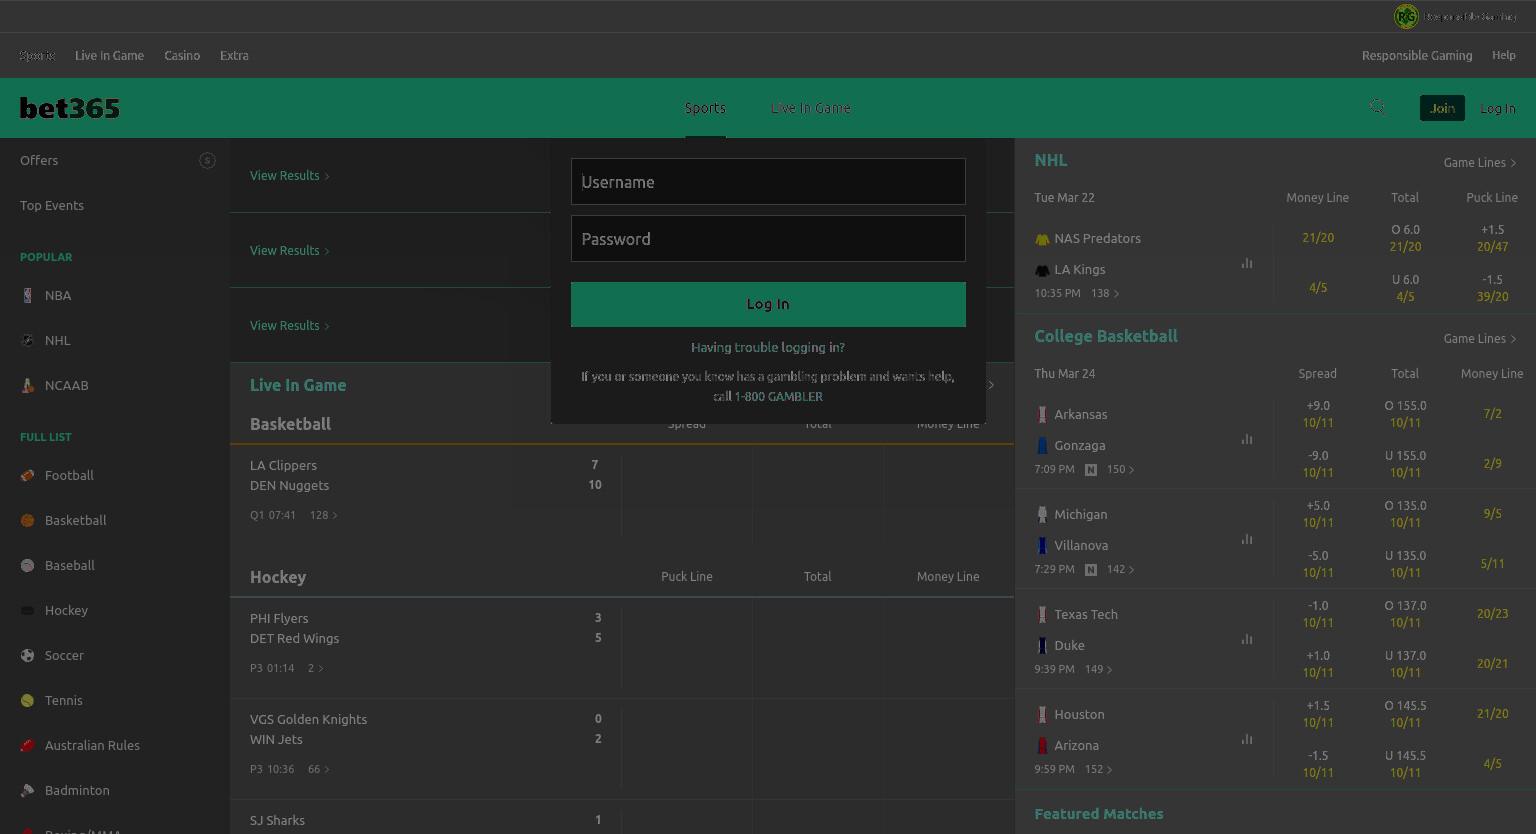Open Sports in the top menu bar
This screenshot has width=1536, height=834.
(x=37, y=56)
